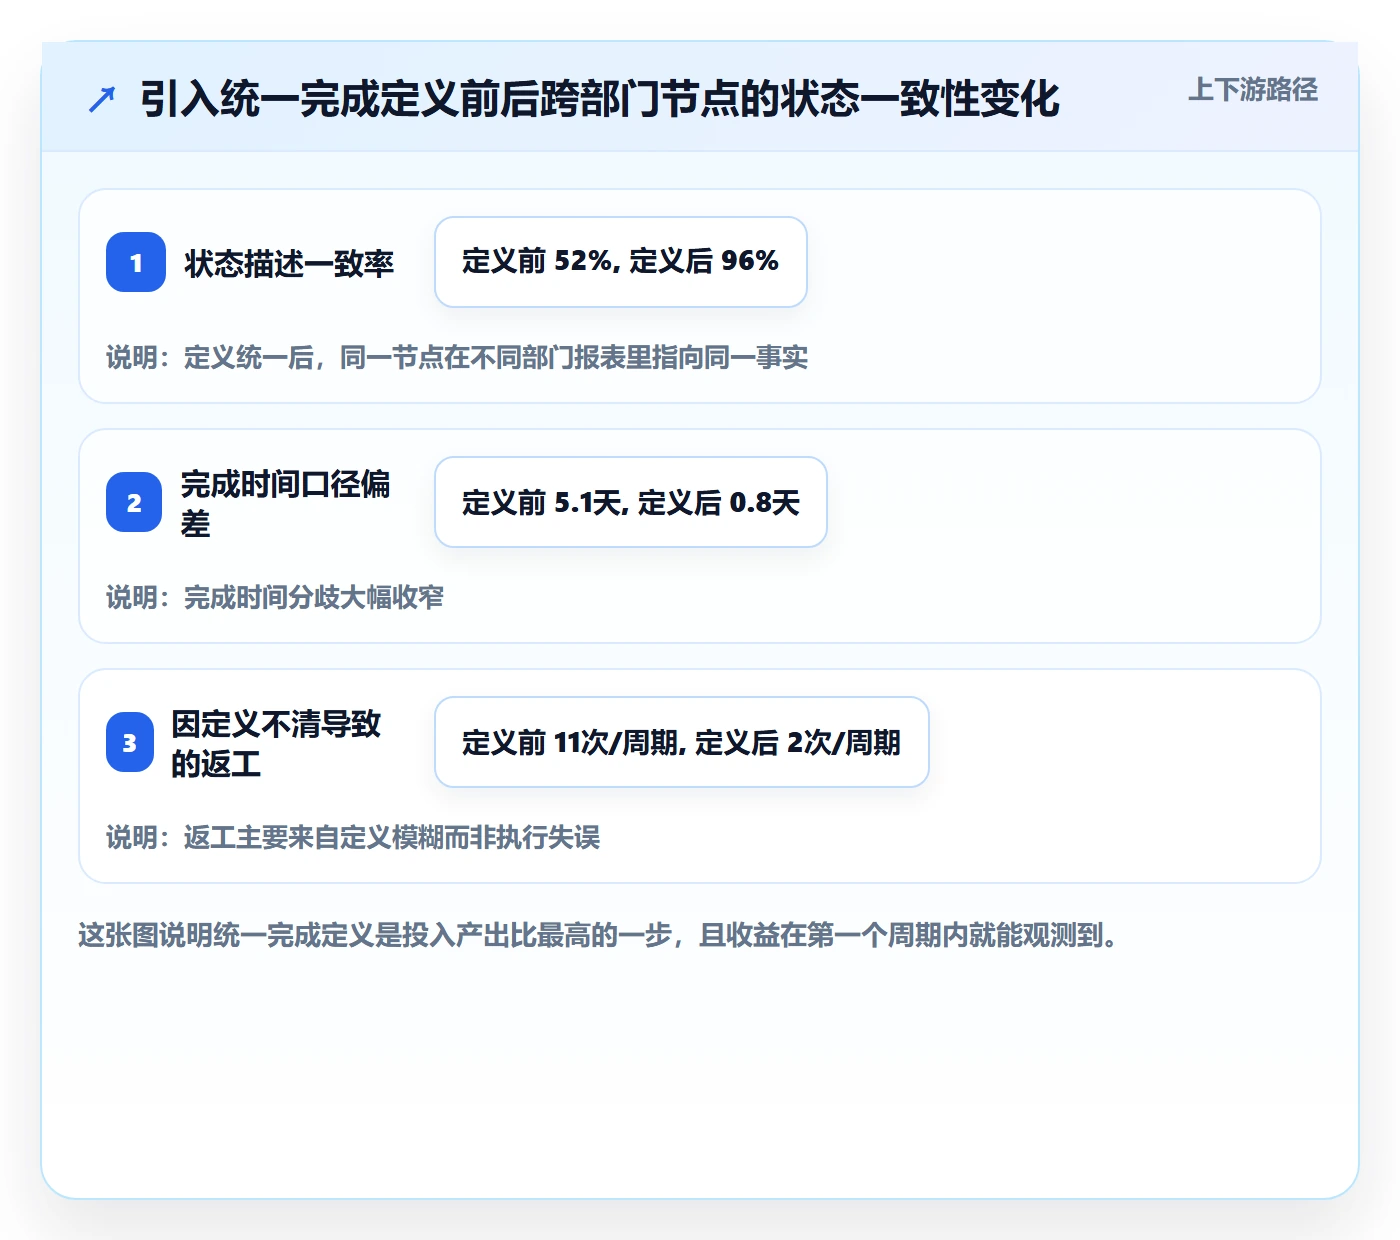1400x1240 pixels.
Task: Click the note 返工主要来自定义模糊而非执行失误
Action: pyautogui.click(x=392, y=837)
